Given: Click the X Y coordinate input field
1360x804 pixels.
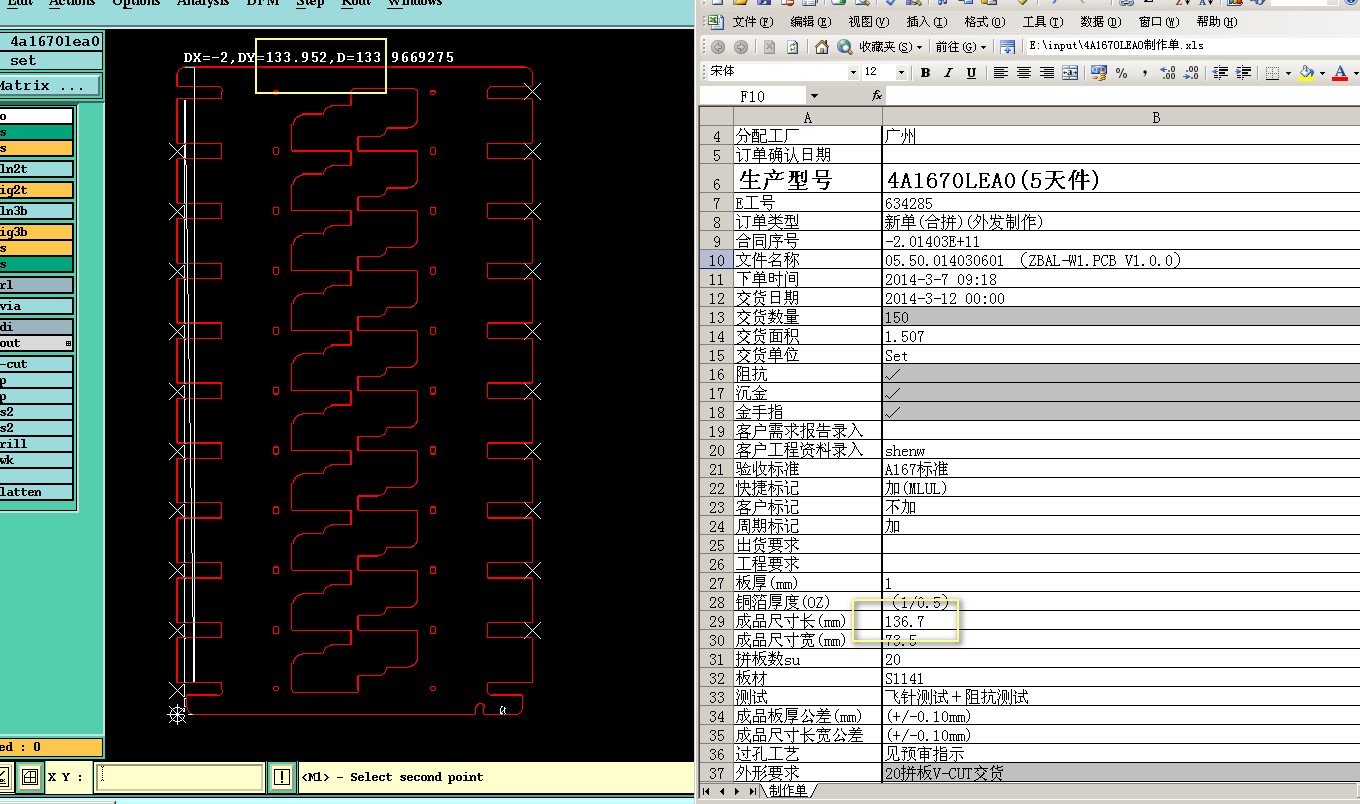Looking at the screenshot, I should pyautogui.click(x=180, y=777).
